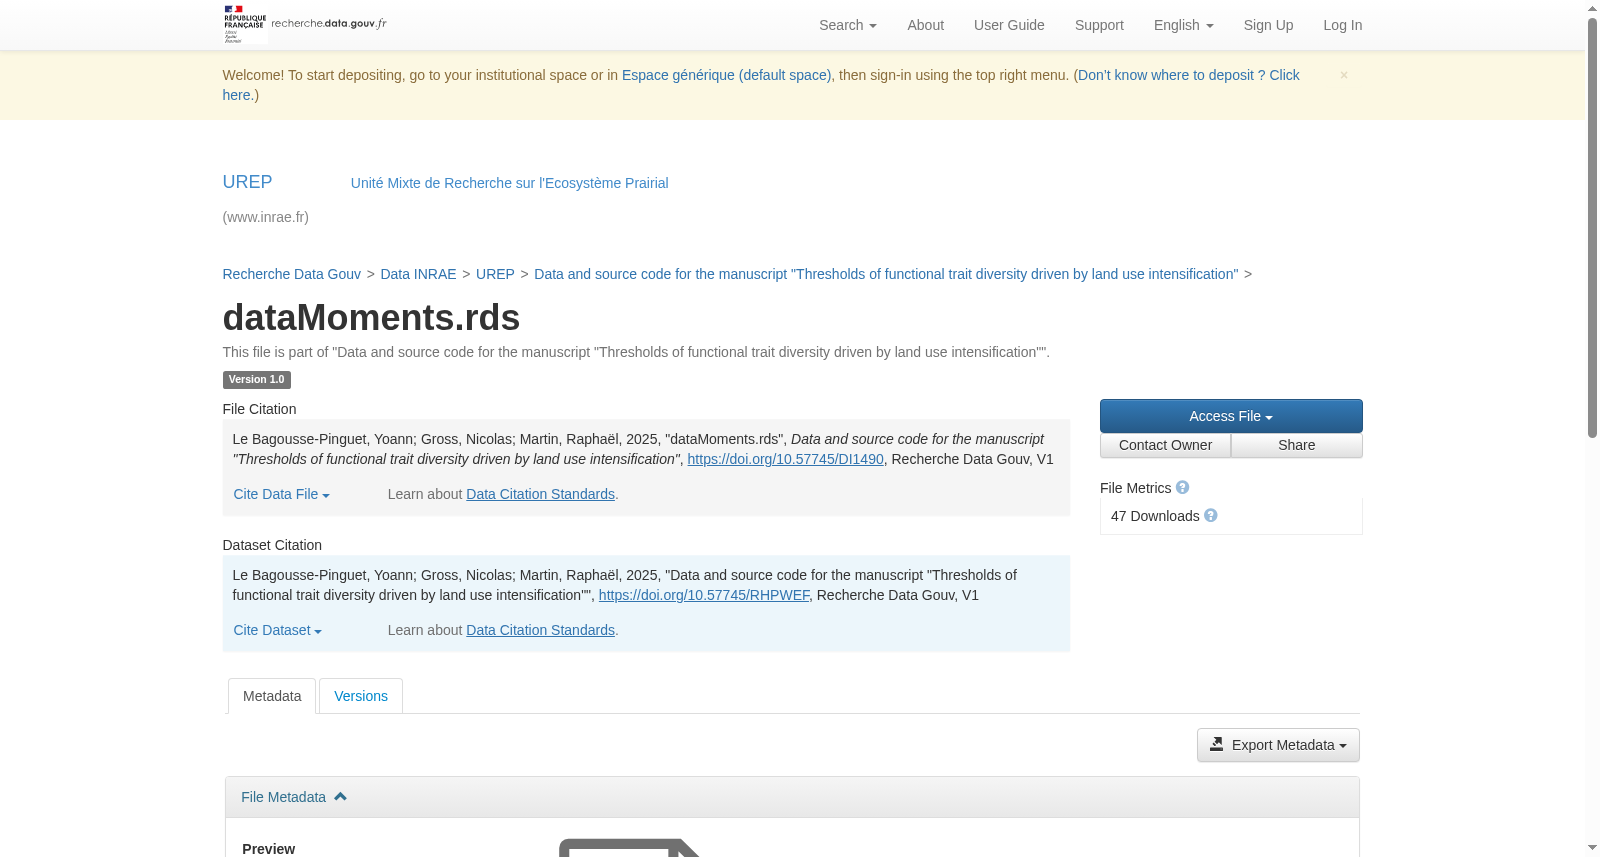This screenshot has width=1600, height=857.
Task: Expand the Cite Data File menu
Action: (x=281, y=494)
